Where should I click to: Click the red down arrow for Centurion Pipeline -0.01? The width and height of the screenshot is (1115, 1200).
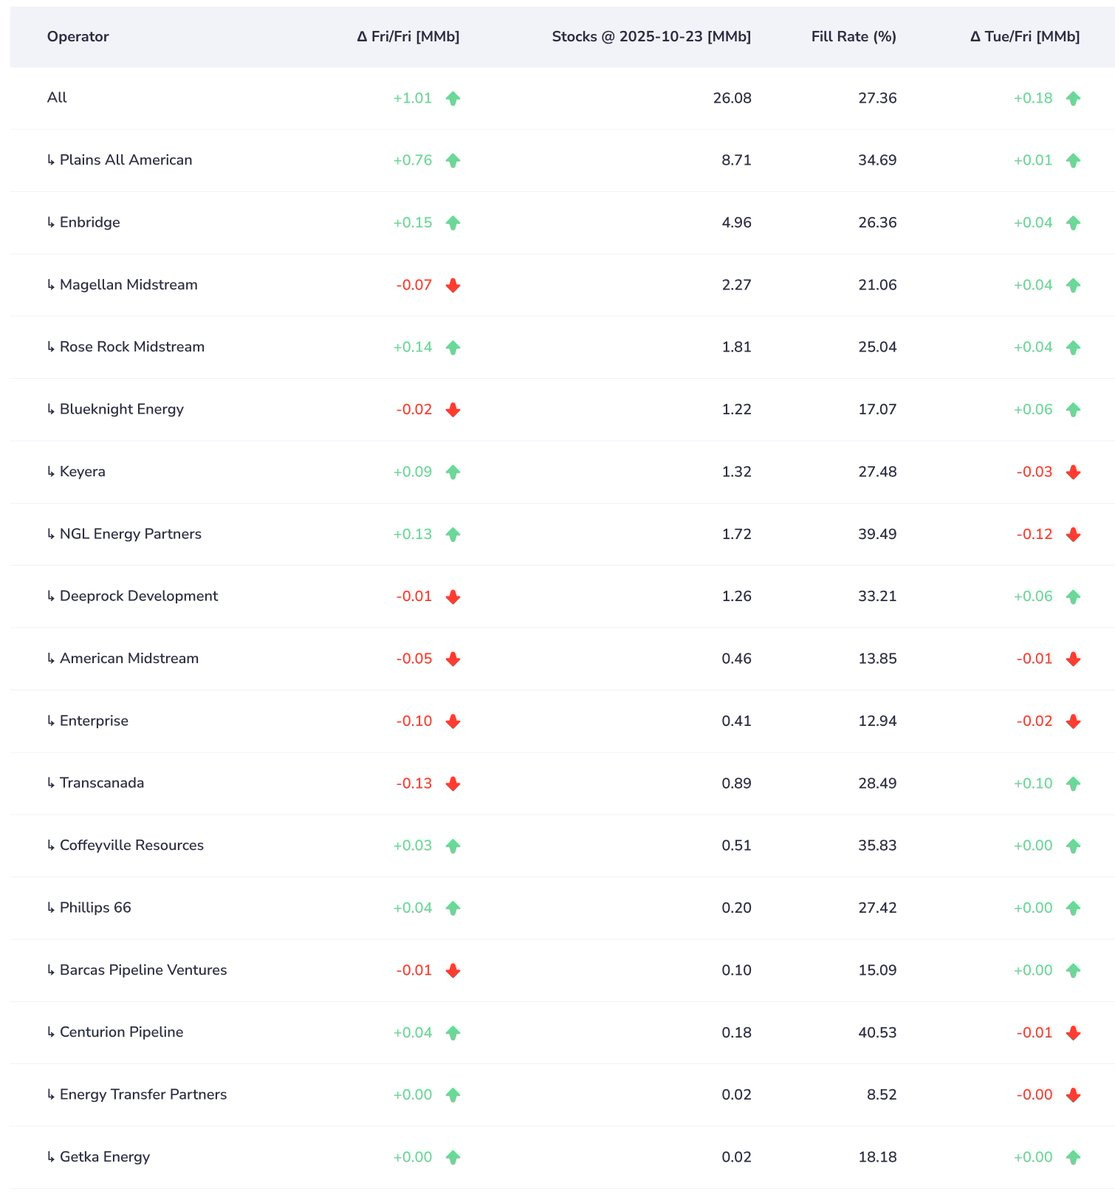[x=1073, y=1032]
